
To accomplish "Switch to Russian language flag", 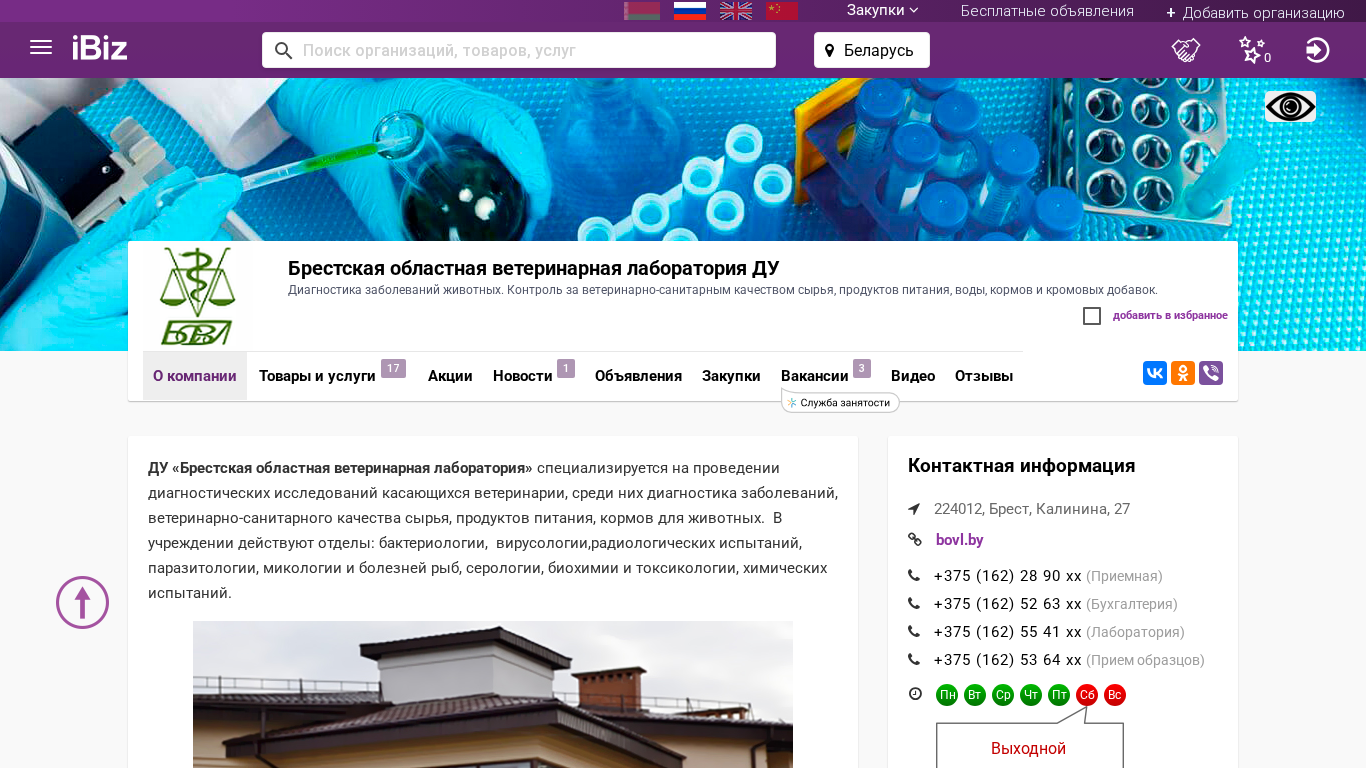I will (690, 11).
